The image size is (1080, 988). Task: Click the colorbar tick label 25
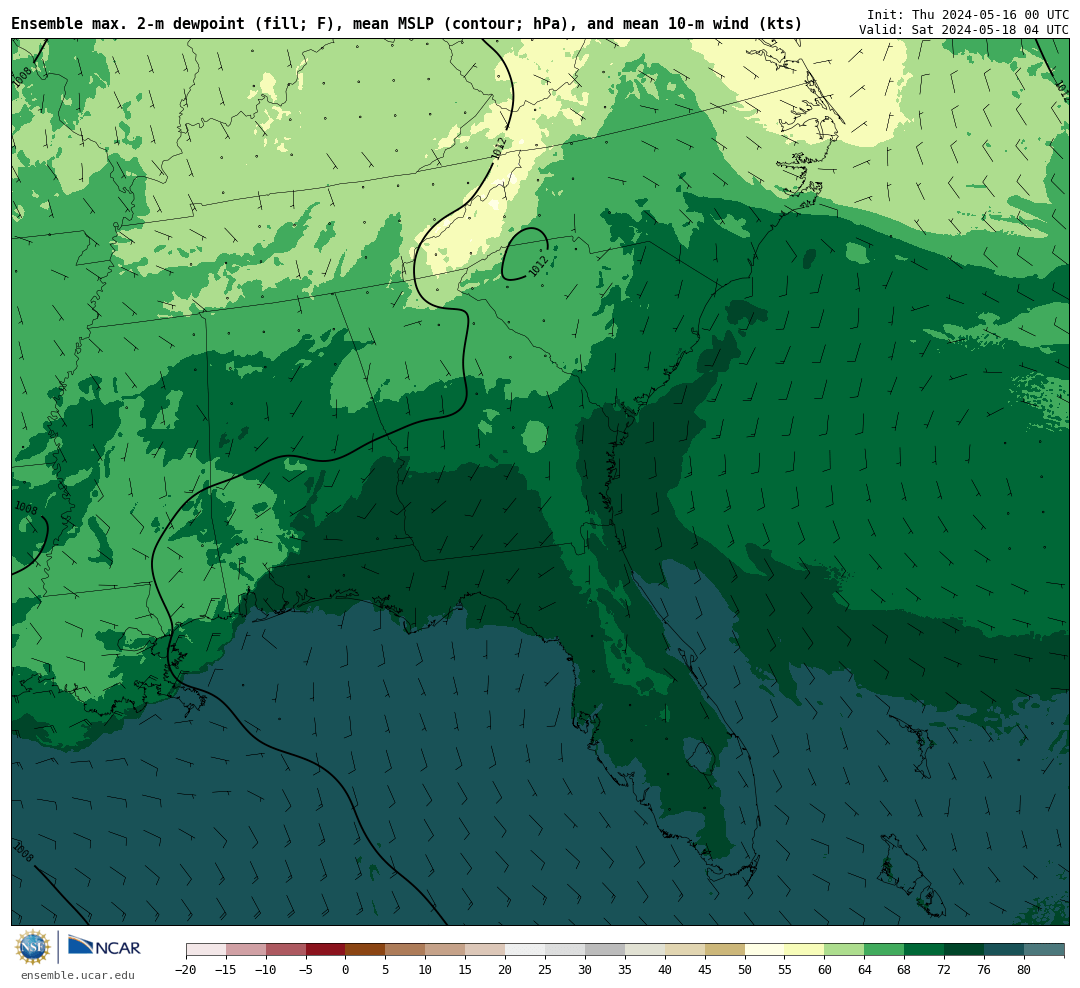[545, 970]
